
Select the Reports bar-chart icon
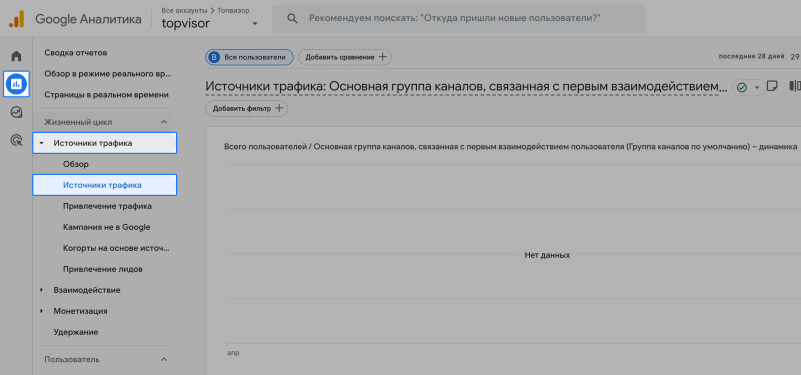[16, 84]
